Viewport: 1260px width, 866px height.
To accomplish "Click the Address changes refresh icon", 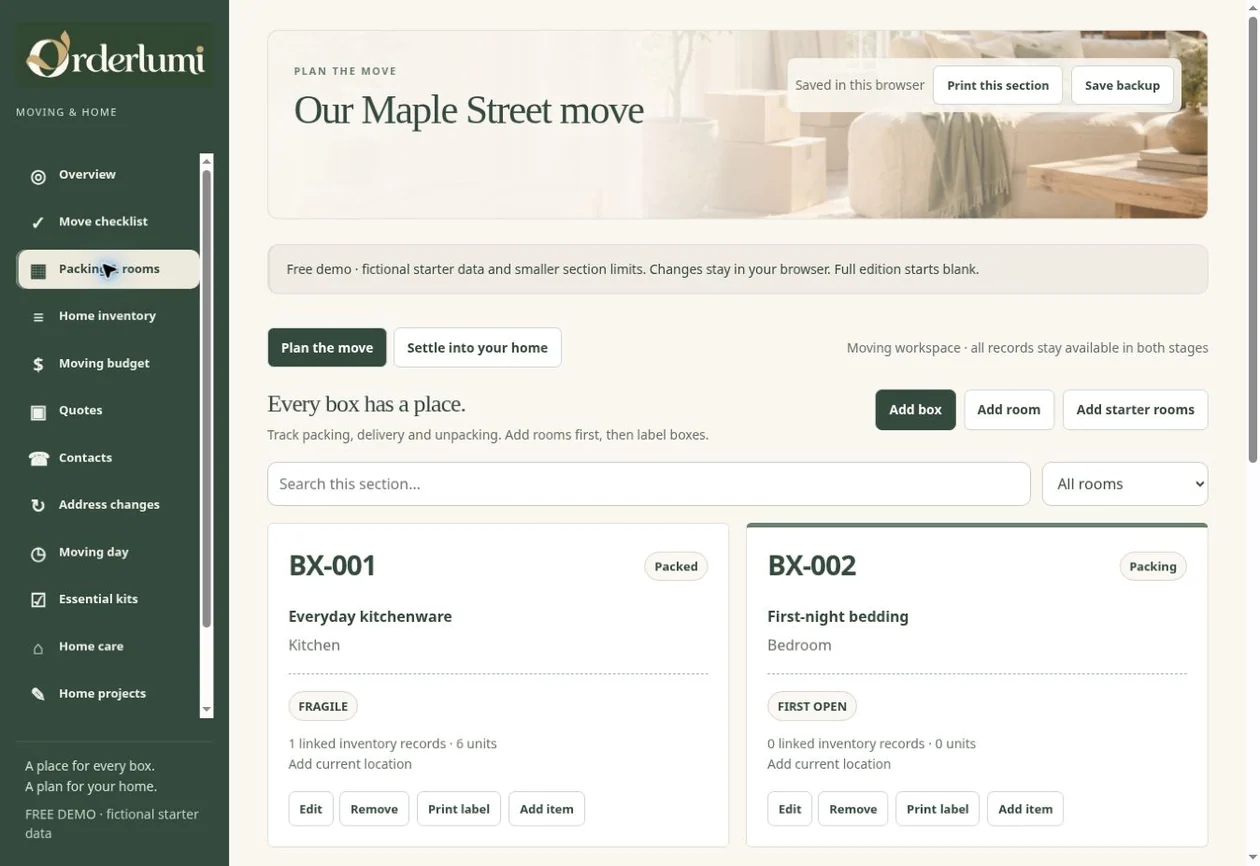I will [38, 506].
